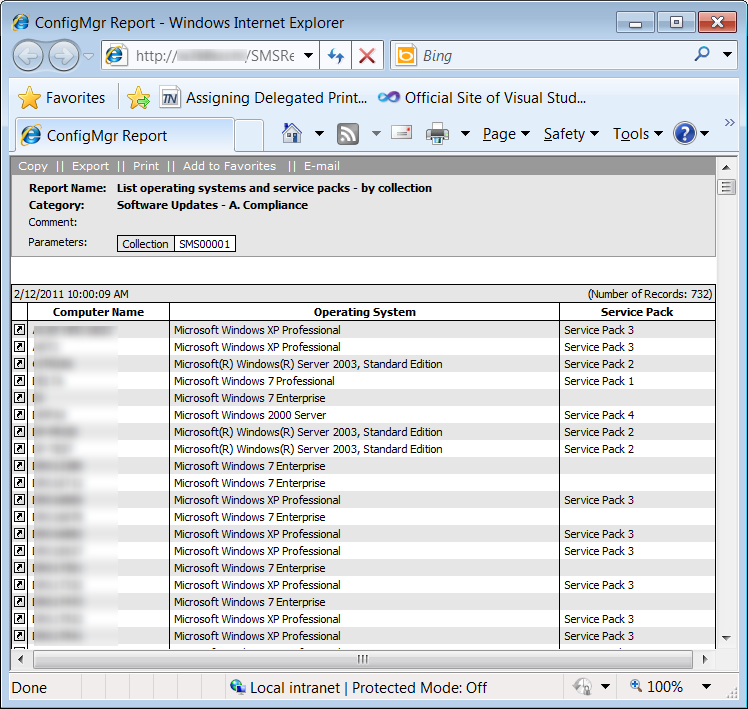Click Local intranet security zone status
The height and width of the screenshot is (709, 748).
tap(359, 688)
